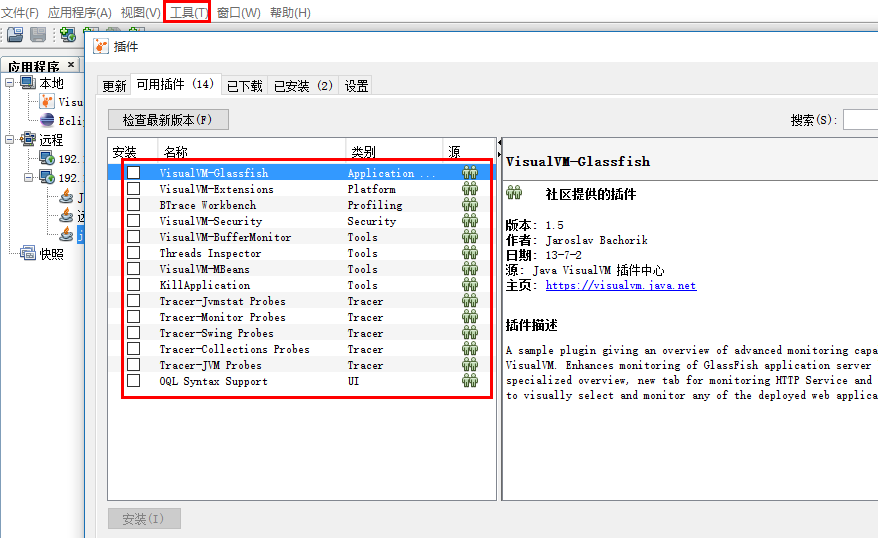Collapse the 本地 tree node

[10, 83]
